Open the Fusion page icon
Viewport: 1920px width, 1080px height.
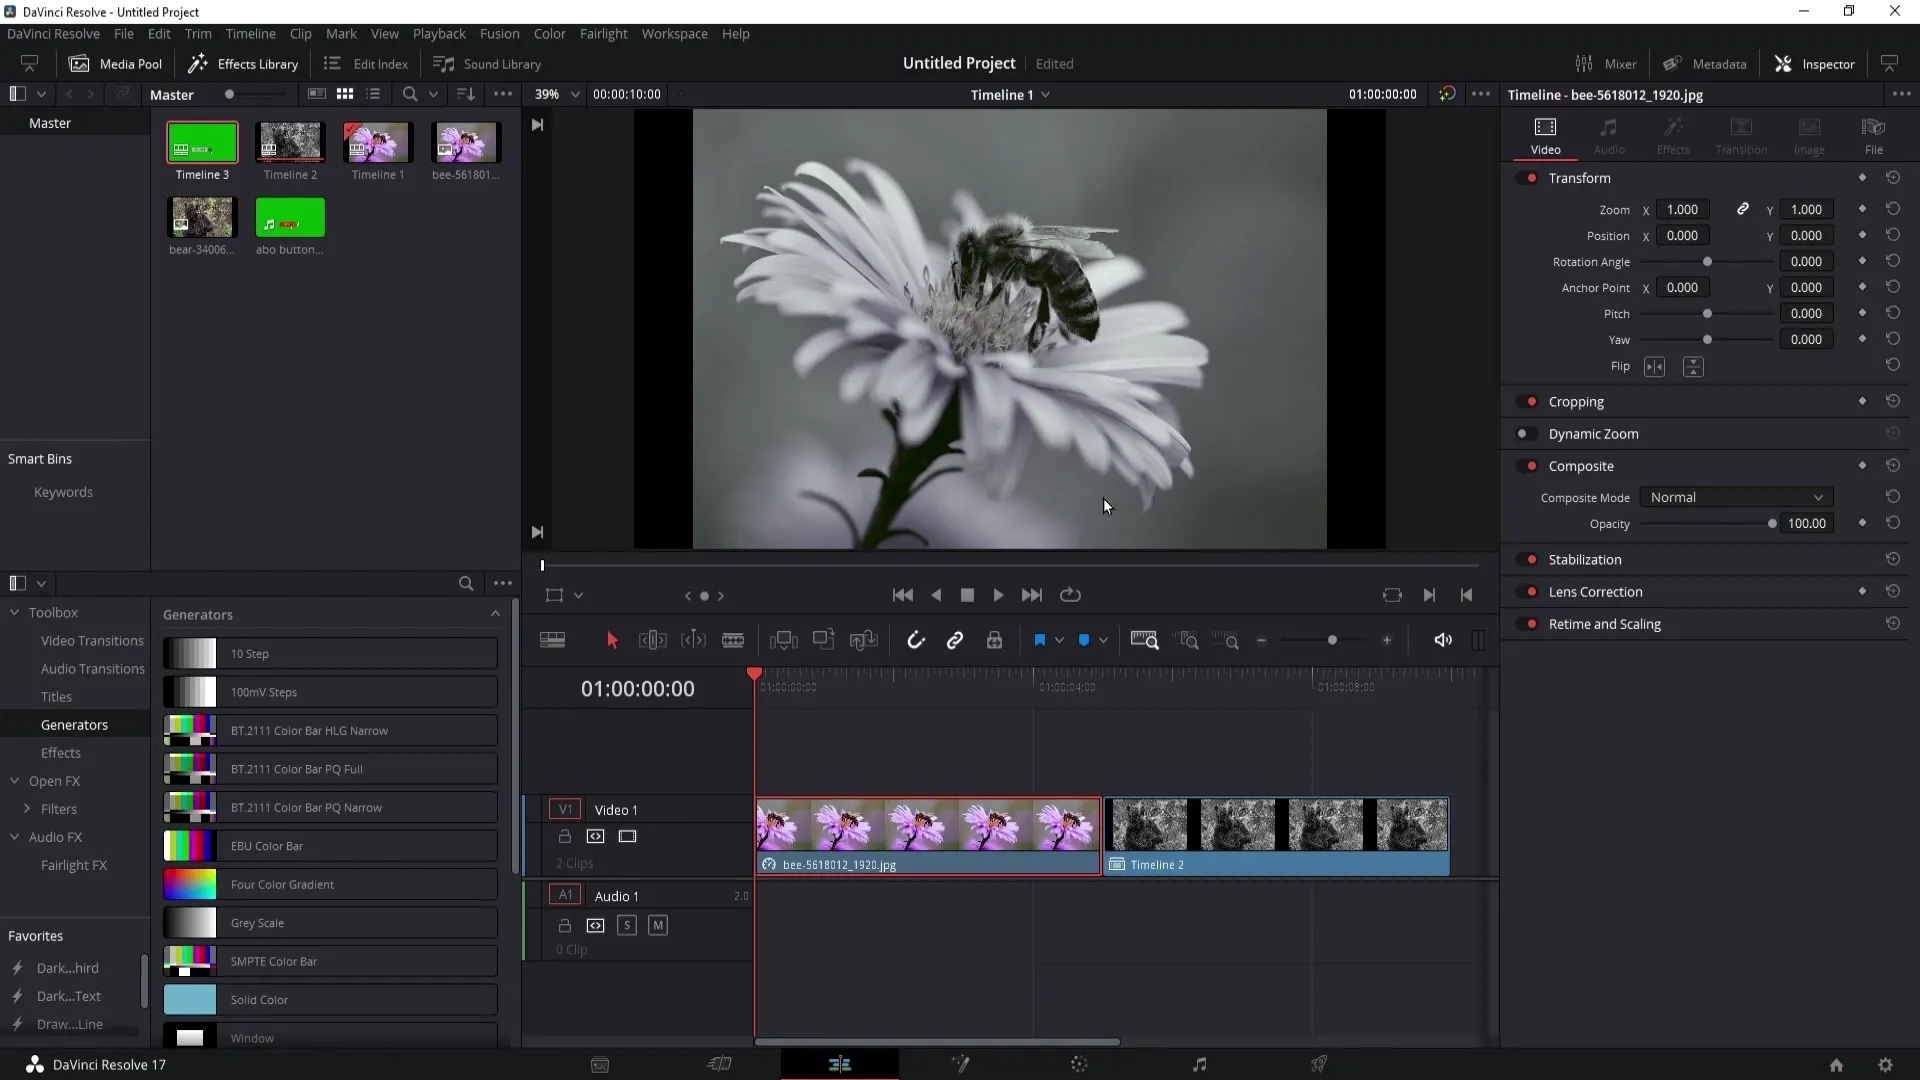(960, 1064)
